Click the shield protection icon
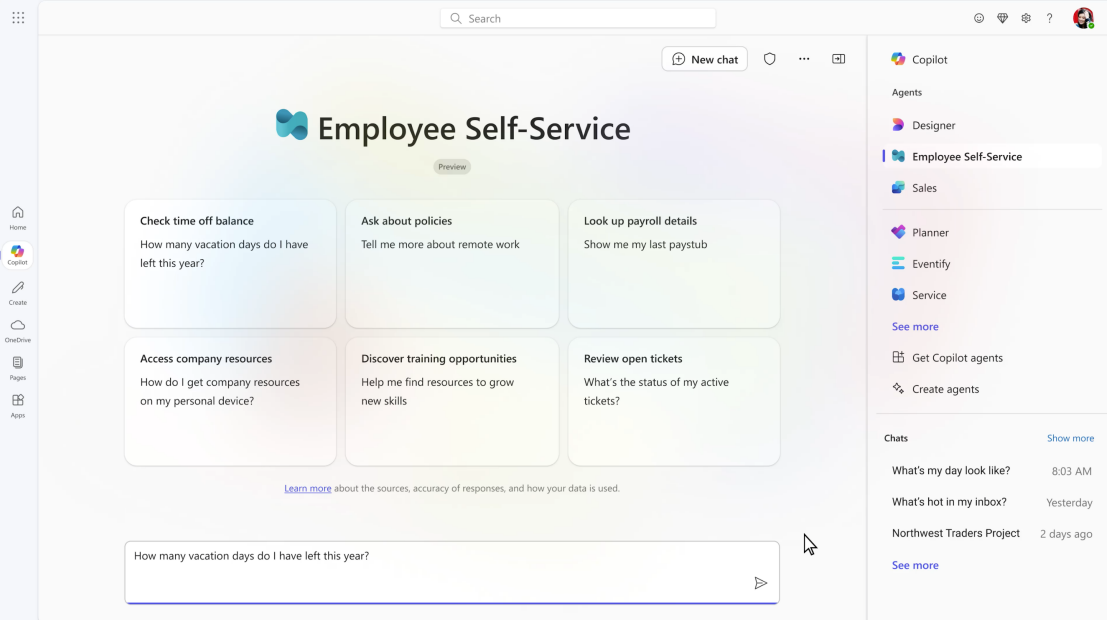 [770, 59]
